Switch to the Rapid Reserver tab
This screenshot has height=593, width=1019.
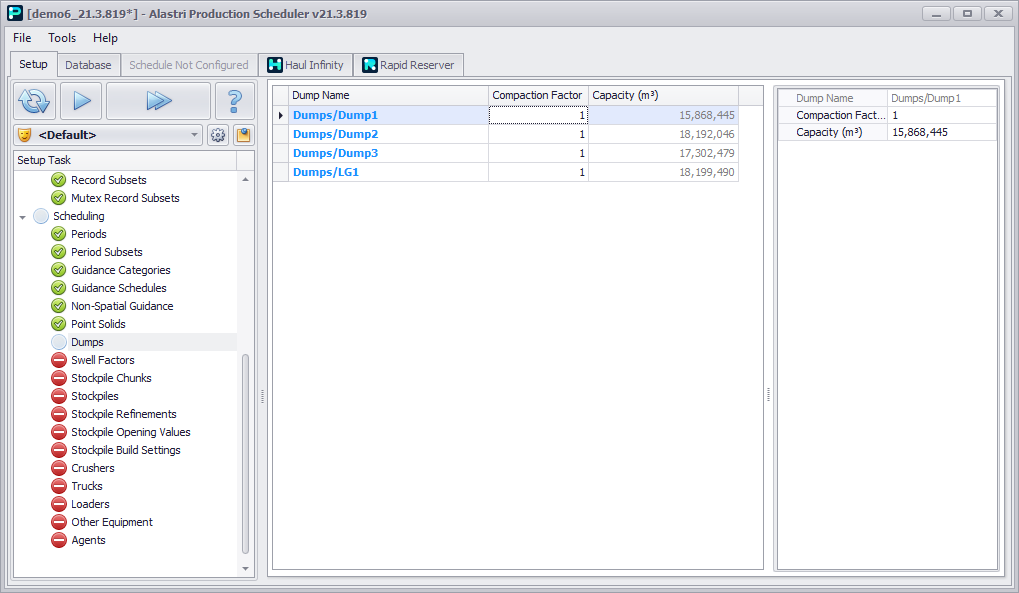click(x=407, y=65)
